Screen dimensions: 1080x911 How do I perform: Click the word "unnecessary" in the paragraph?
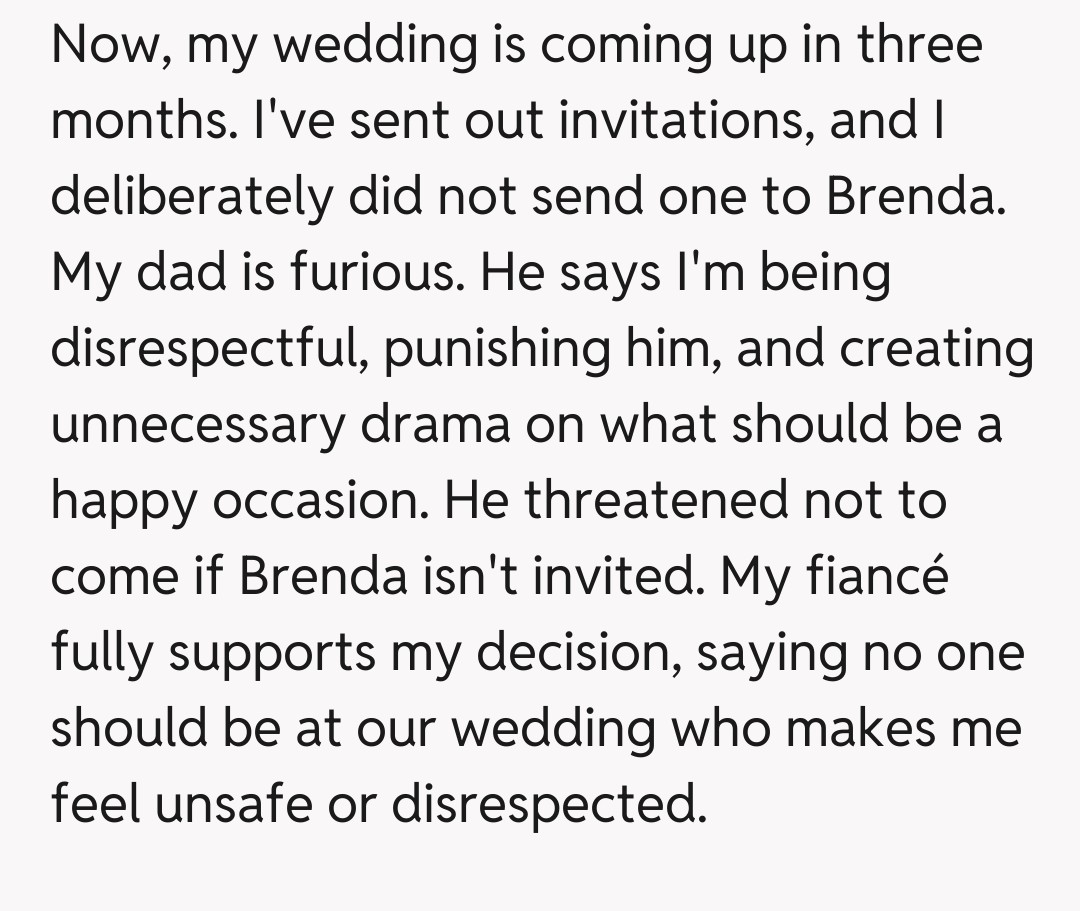coord(198,425)
